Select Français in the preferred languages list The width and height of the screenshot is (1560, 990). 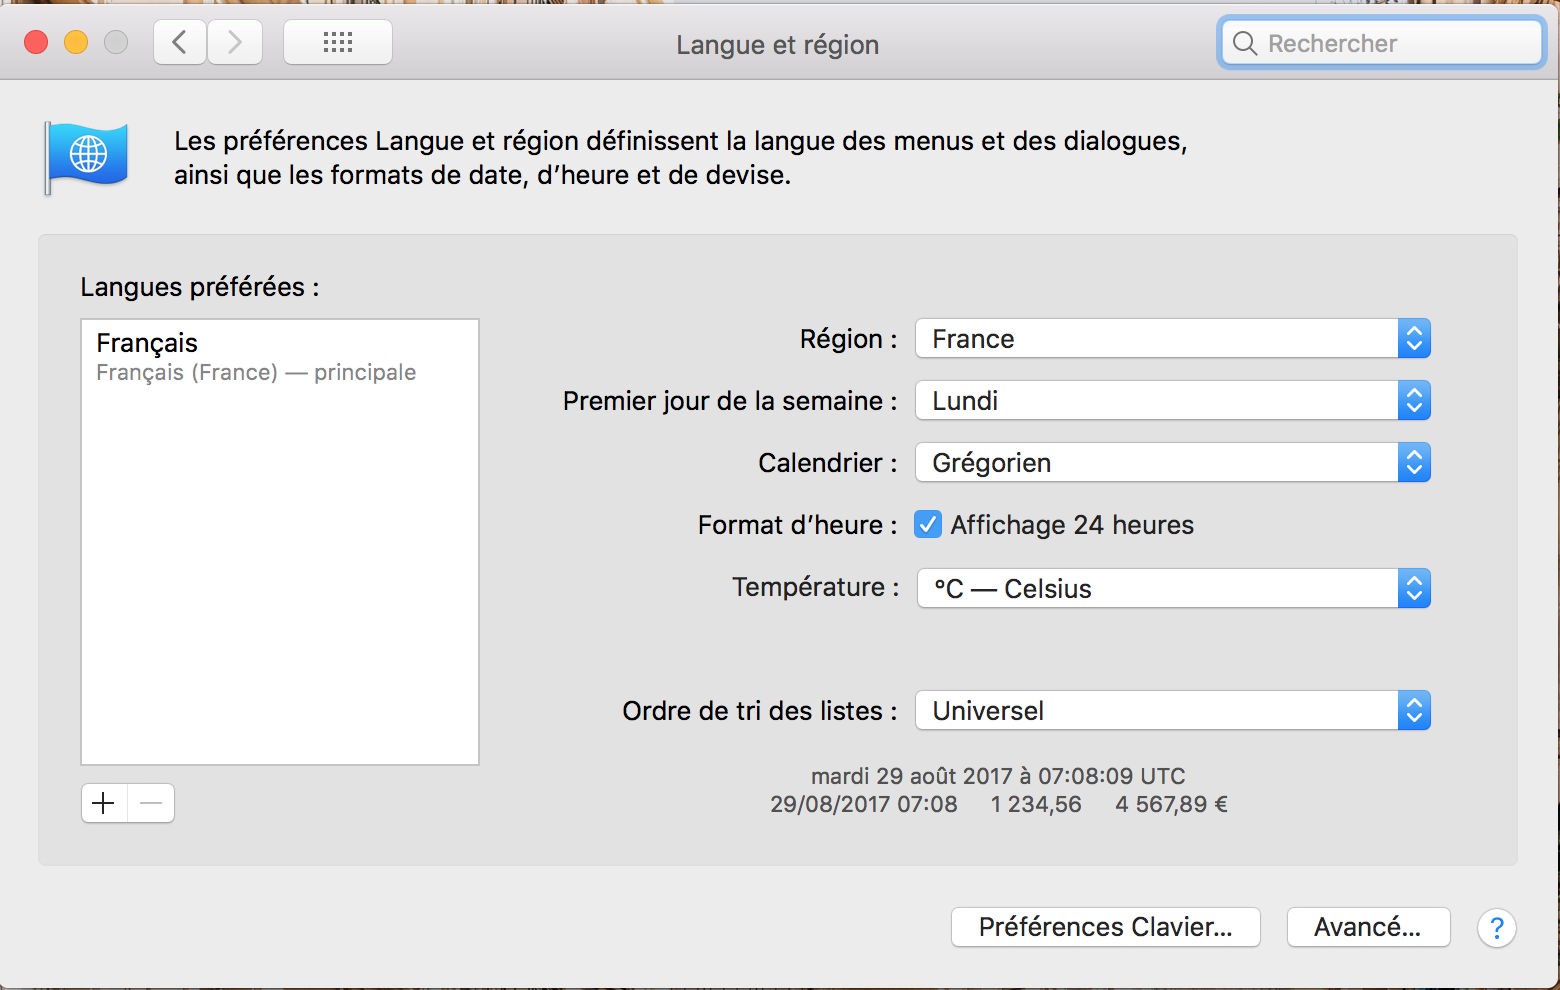(x=280, y=357)
